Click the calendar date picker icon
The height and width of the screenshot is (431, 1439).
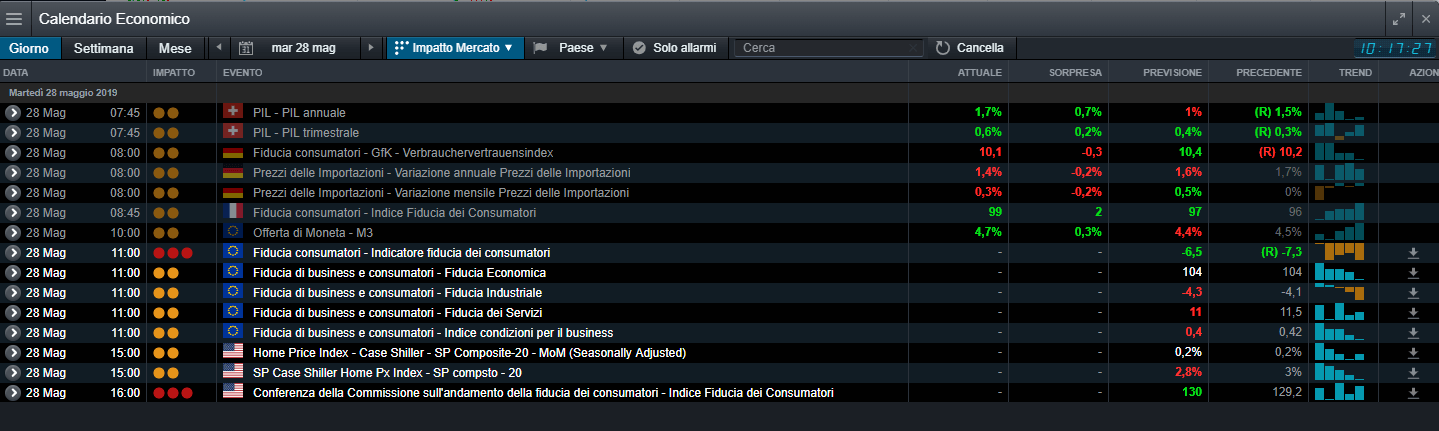tap(246, 48)
